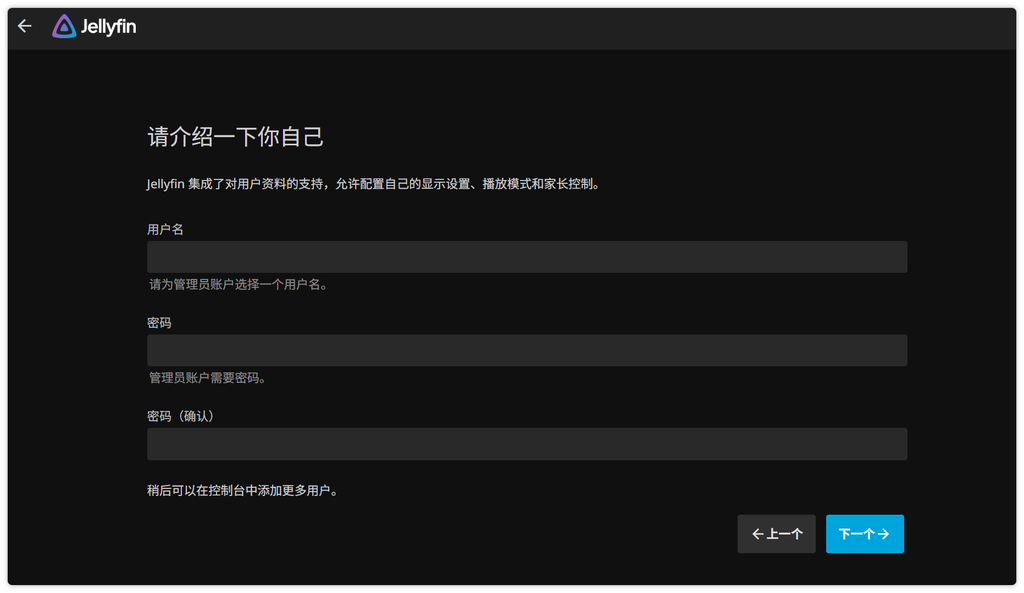
Task: Click the 管理员账户需要密码 hint text
Action: 209,377
